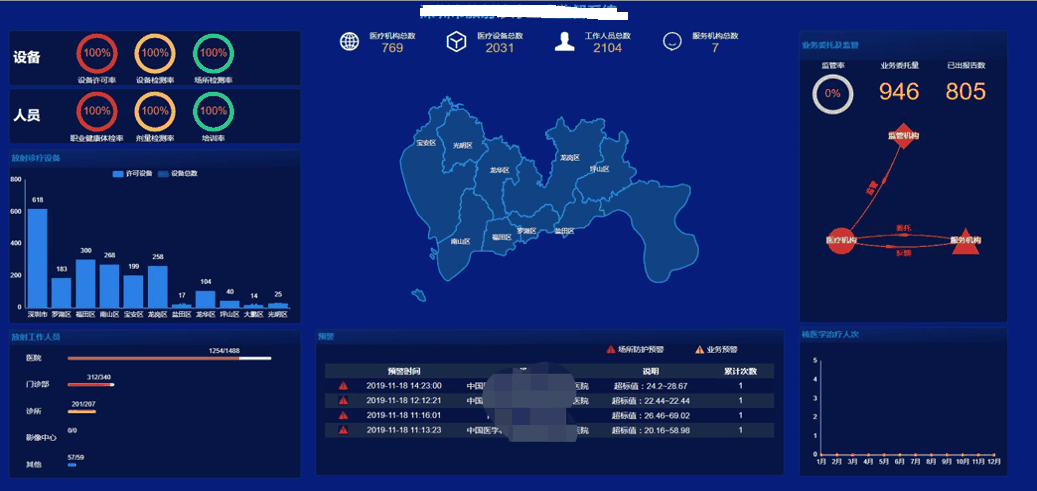Toggle the 设备总数 legend series
This screenshot has height=491, width=1037.
click(178, 173)
